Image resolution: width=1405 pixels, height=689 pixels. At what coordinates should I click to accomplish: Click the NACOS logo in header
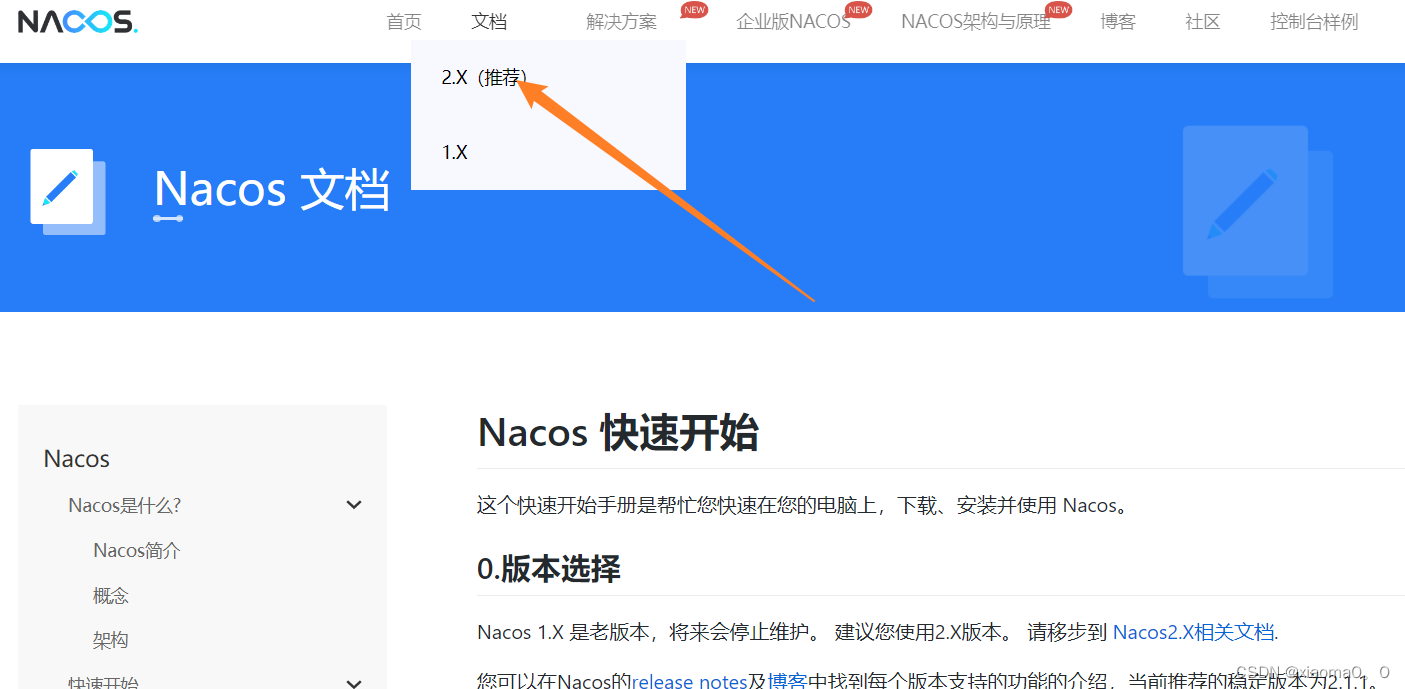point(77,21)
